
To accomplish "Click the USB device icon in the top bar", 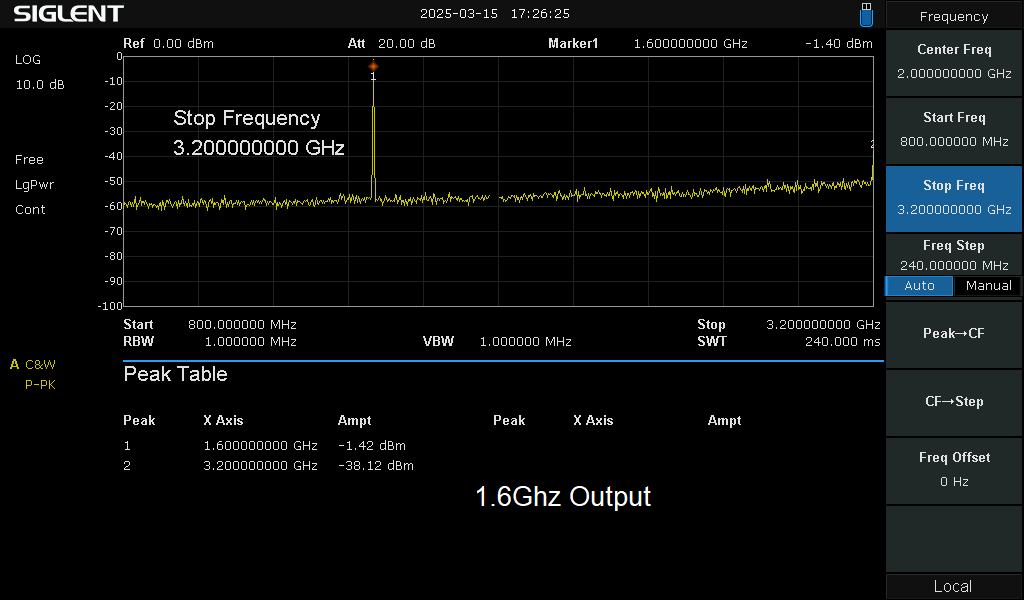I will pos(865,14).
